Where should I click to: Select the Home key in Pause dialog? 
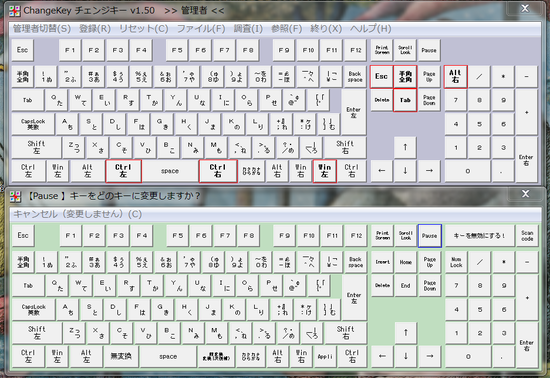click(x=406, y=262)
